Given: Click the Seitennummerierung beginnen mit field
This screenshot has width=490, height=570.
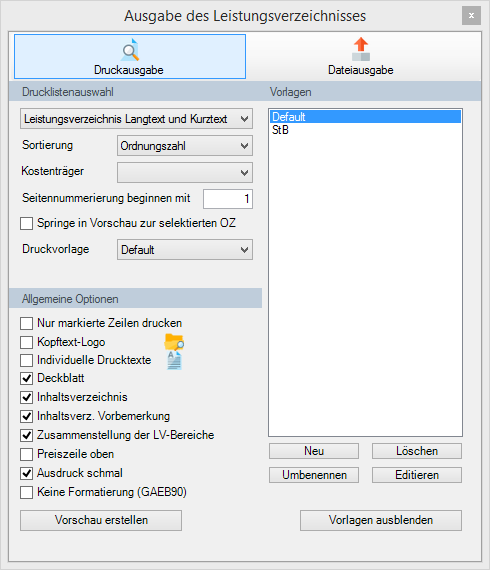Looking at the screenshot, I should click(228, 199).
